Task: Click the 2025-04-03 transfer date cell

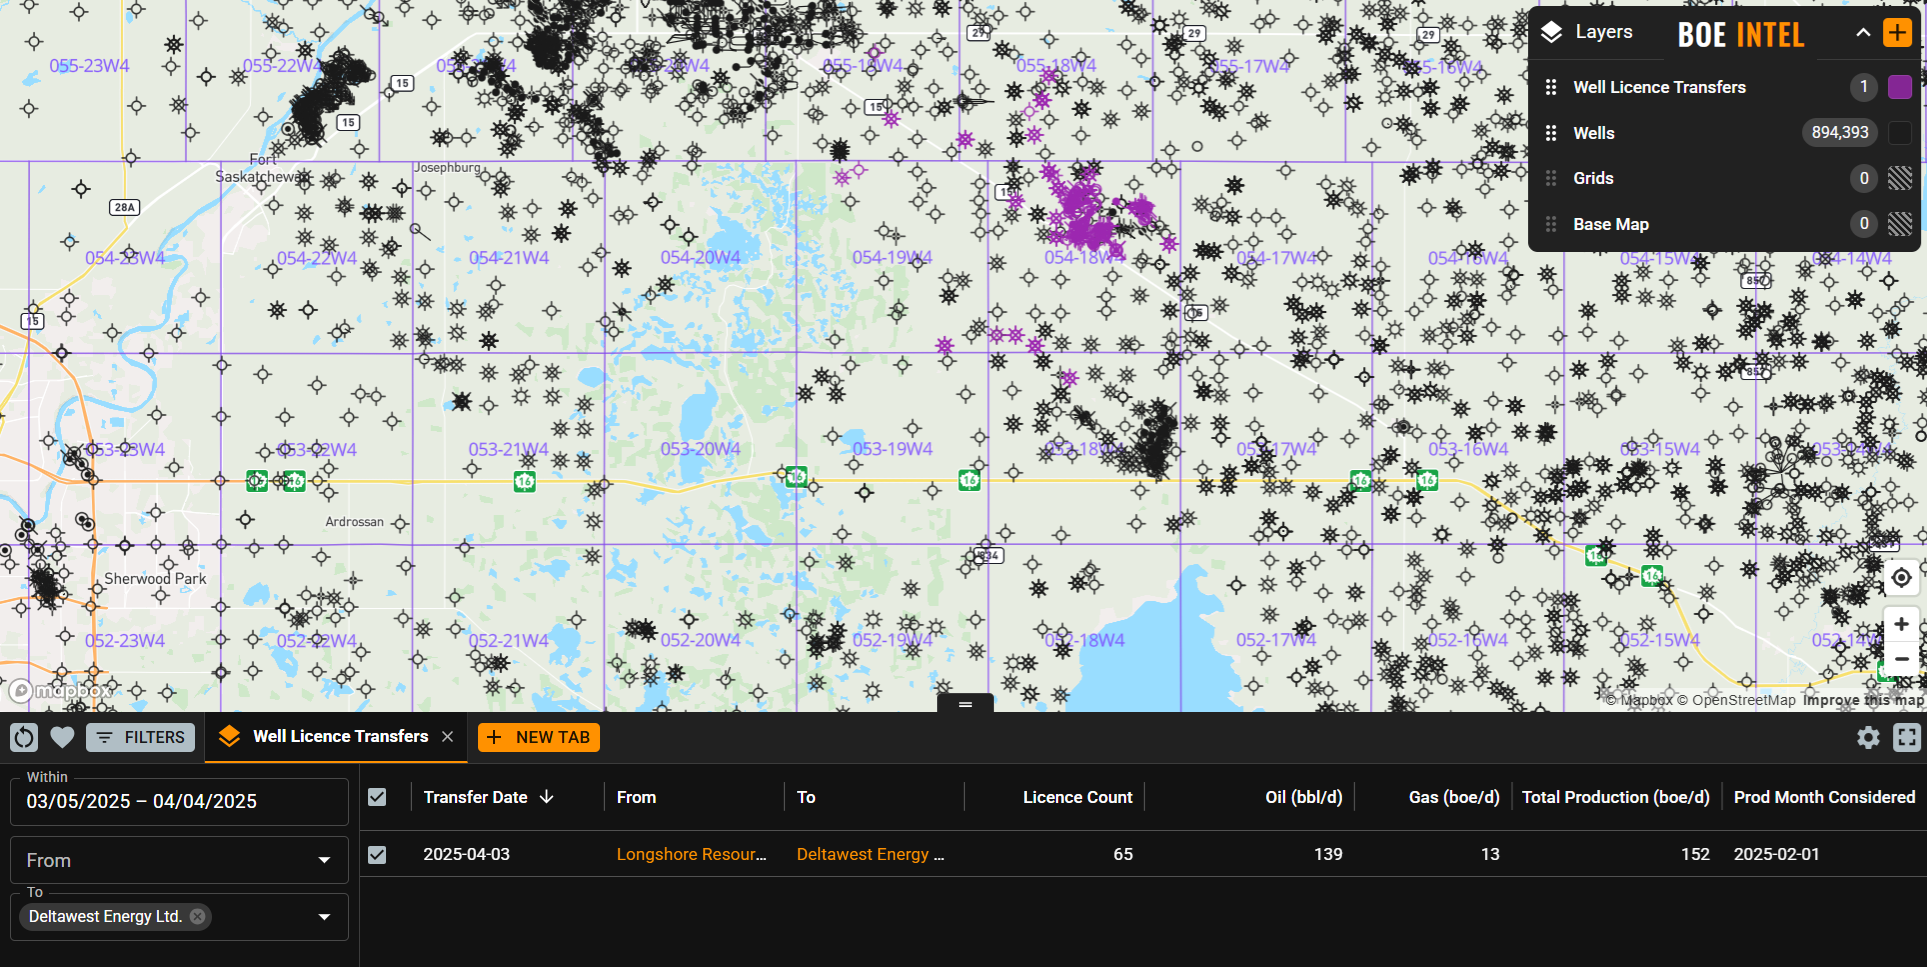Action: 466,854
